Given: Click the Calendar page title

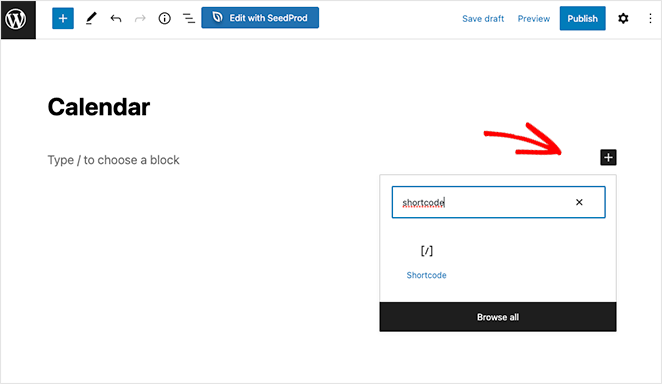Looking at the screenshot, I should pos(99,107).
